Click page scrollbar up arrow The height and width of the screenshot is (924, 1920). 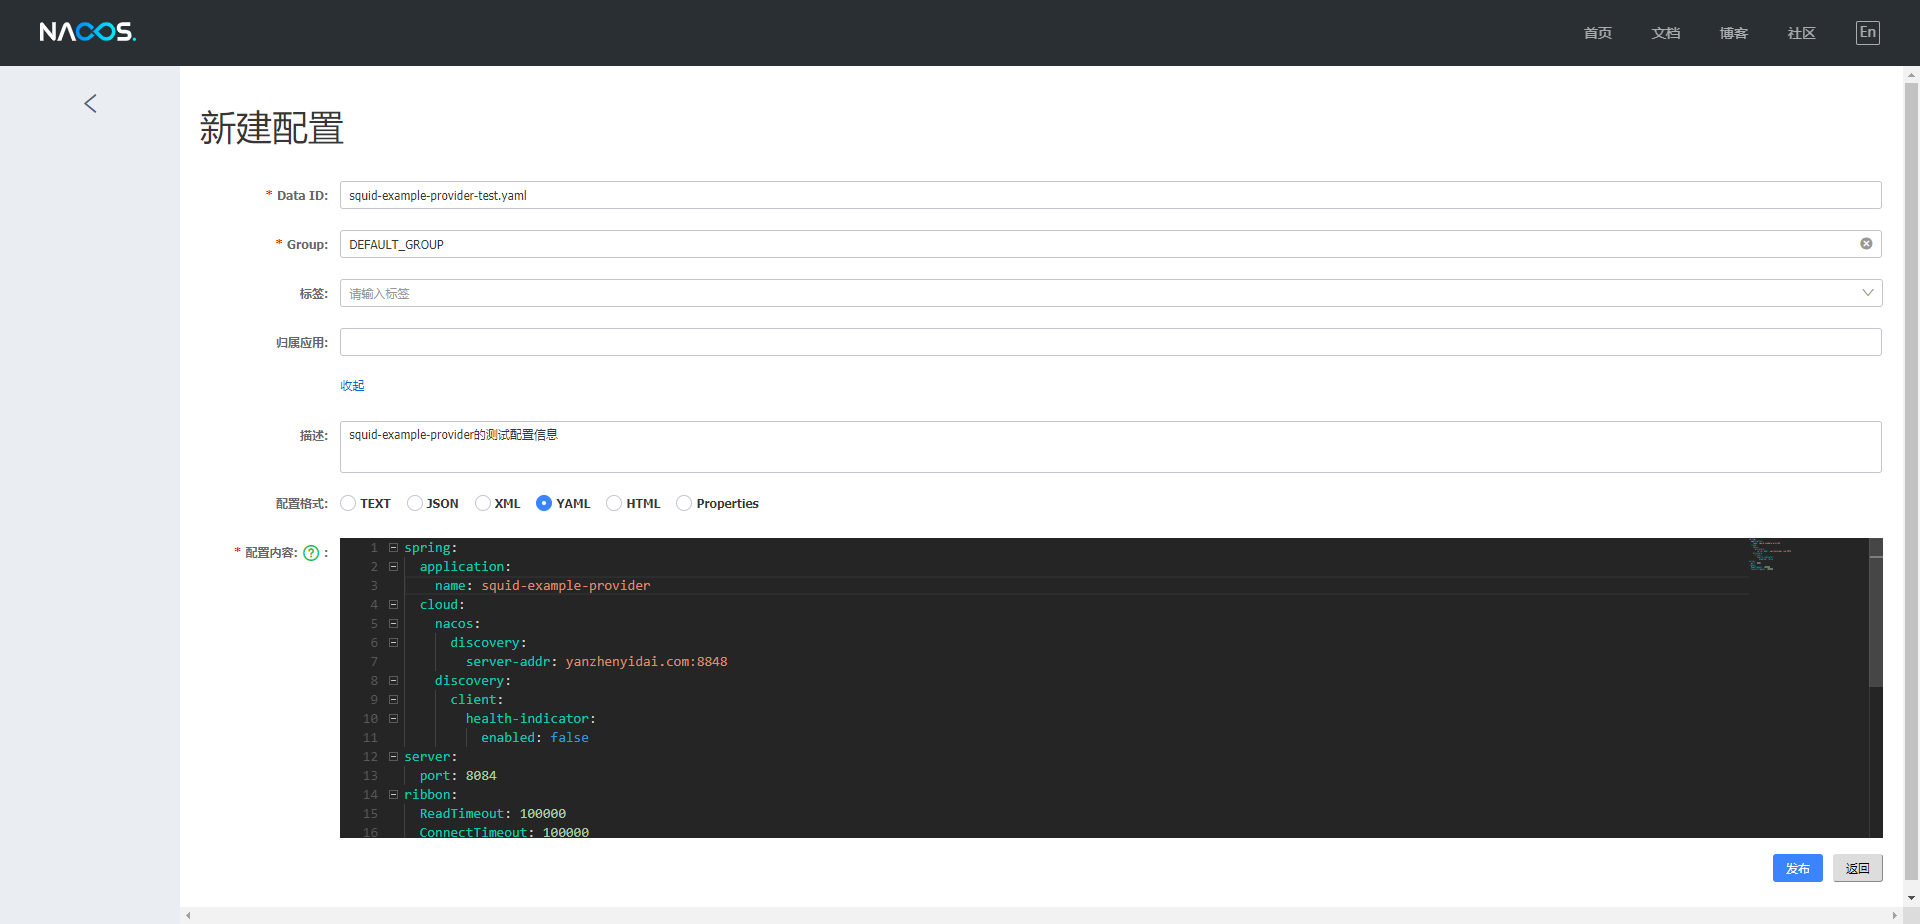click(x=1912, y=74)
